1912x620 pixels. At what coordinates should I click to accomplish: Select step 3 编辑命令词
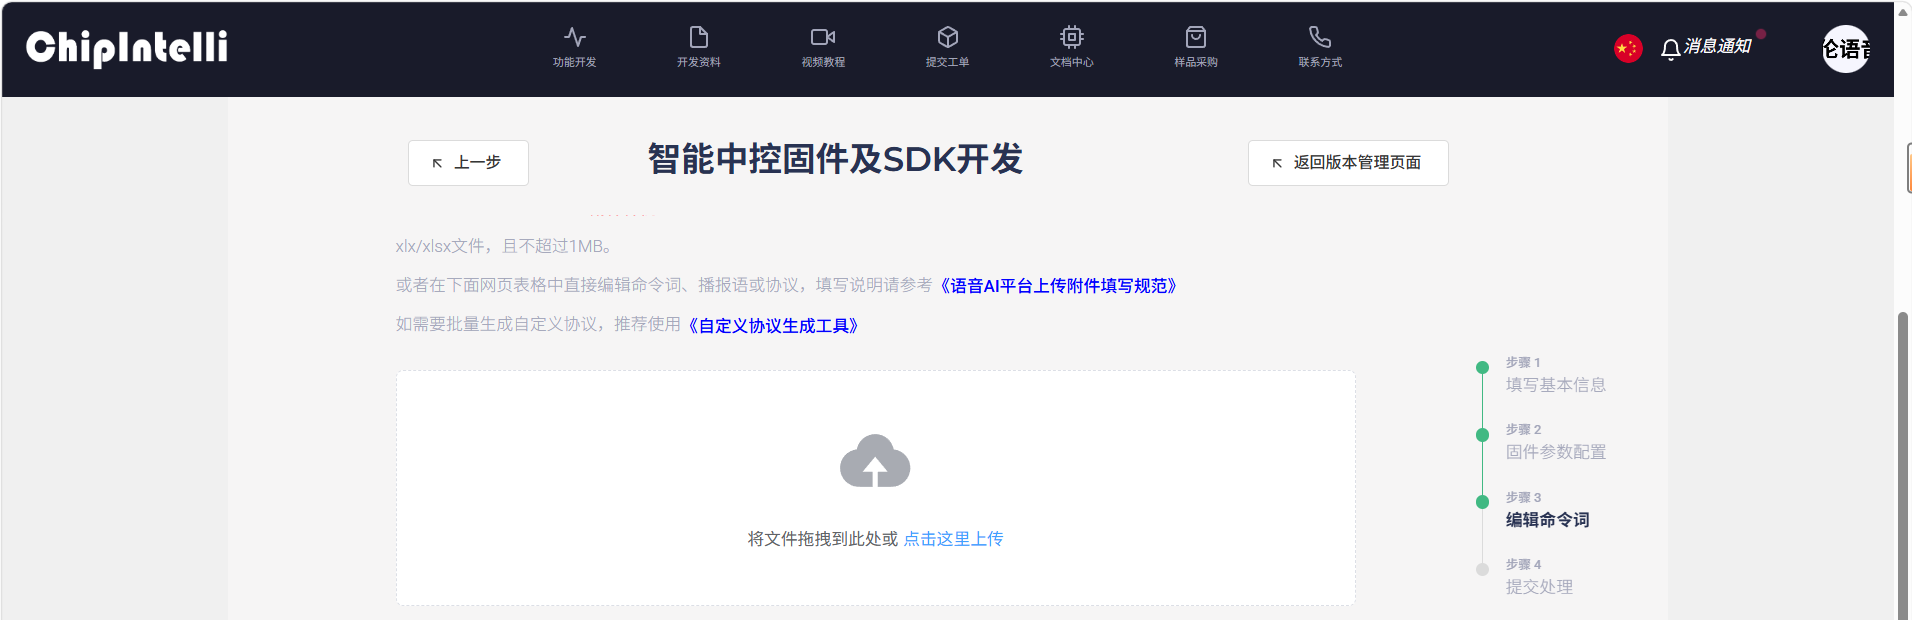click(x=1548, y=520)
